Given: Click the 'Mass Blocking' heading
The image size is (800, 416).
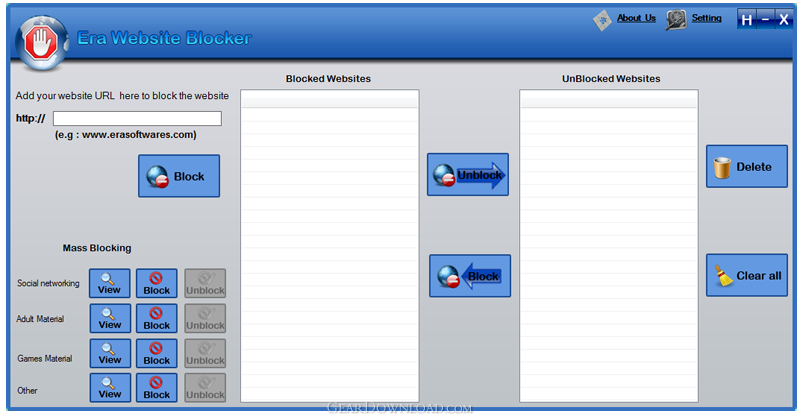Looking at the screenshot, I should tap(97, 248).
